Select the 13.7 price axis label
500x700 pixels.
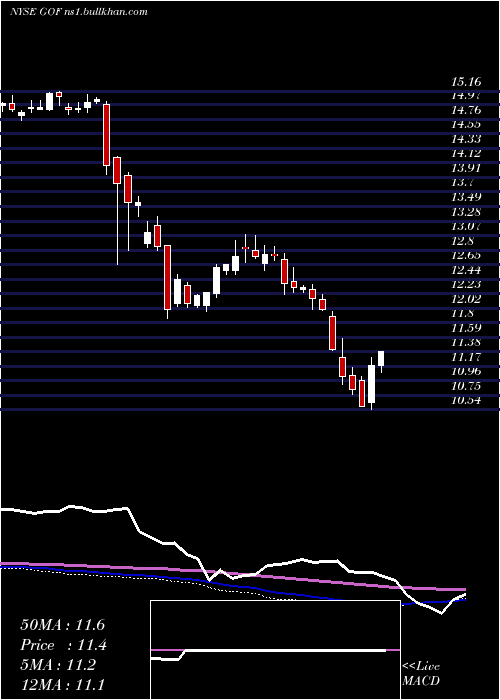pyautogui.click(x=463, y=183)
